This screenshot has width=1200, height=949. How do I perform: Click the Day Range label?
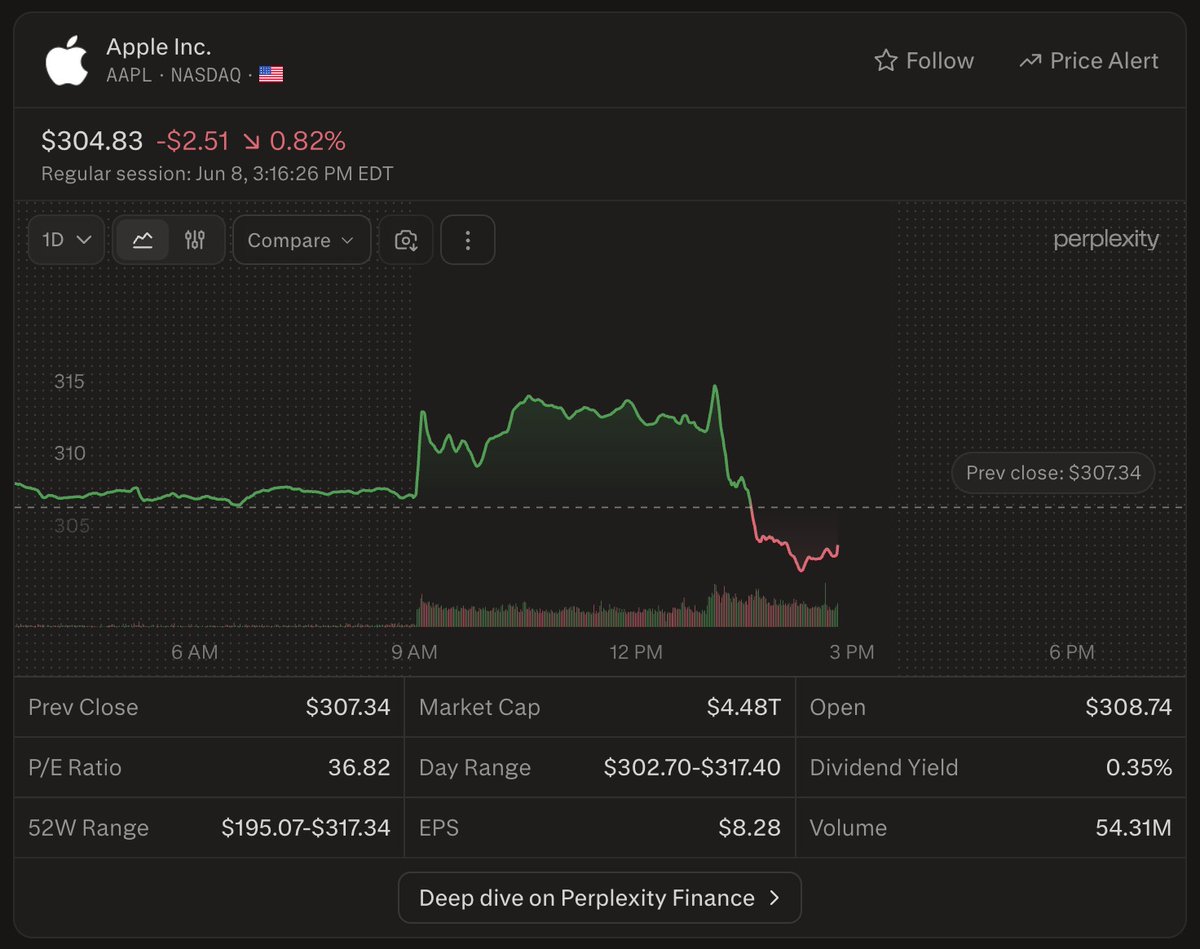coord(475,767)
